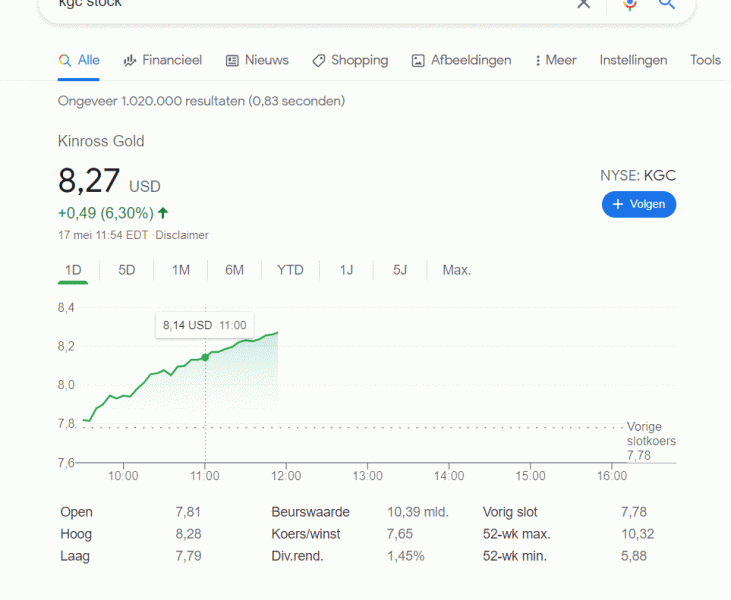Start voice search with the microphone icon
Screen dimensions: 731x600
(630, 5)
